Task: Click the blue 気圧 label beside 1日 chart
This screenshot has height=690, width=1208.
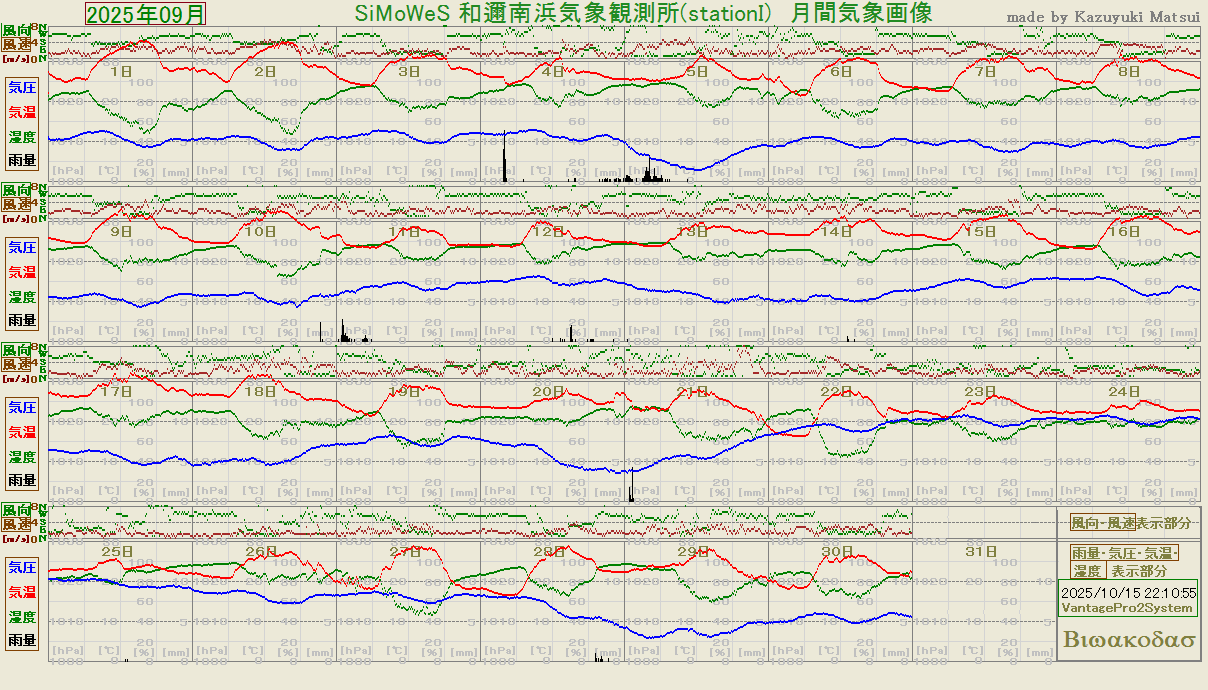Action: click(22, 87)
